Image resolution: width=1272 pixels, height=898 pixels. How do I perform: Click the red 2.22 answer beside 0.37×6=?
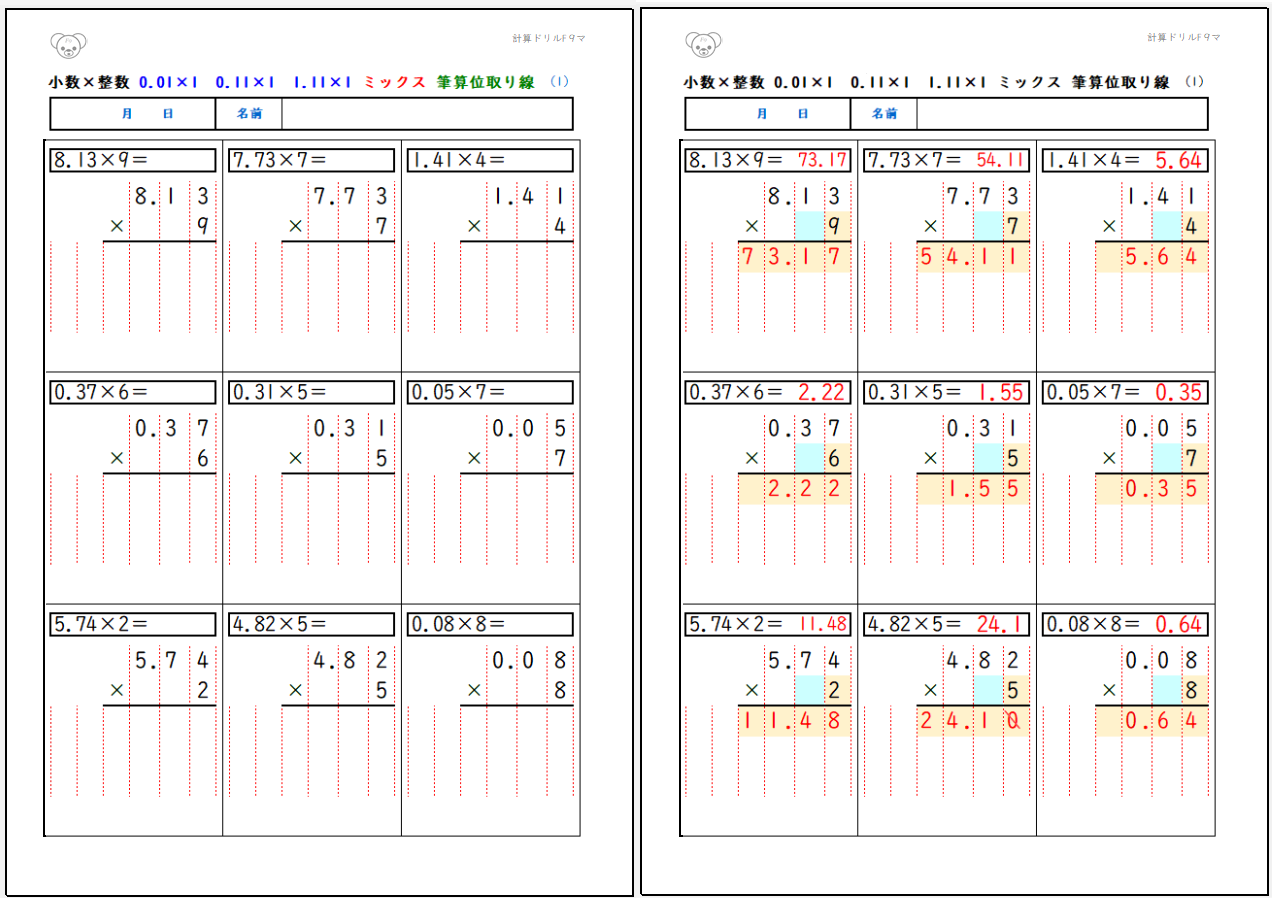(822, 392)
